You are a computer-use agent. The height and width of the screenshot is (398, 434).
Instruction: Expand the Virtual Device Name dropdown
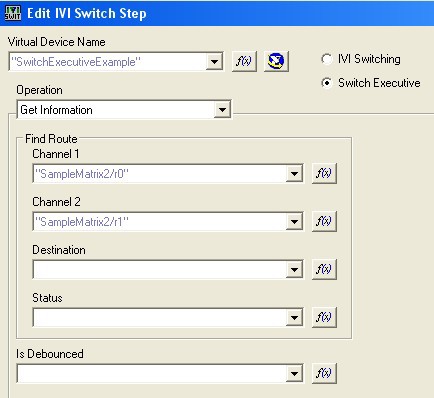[214, 61]
